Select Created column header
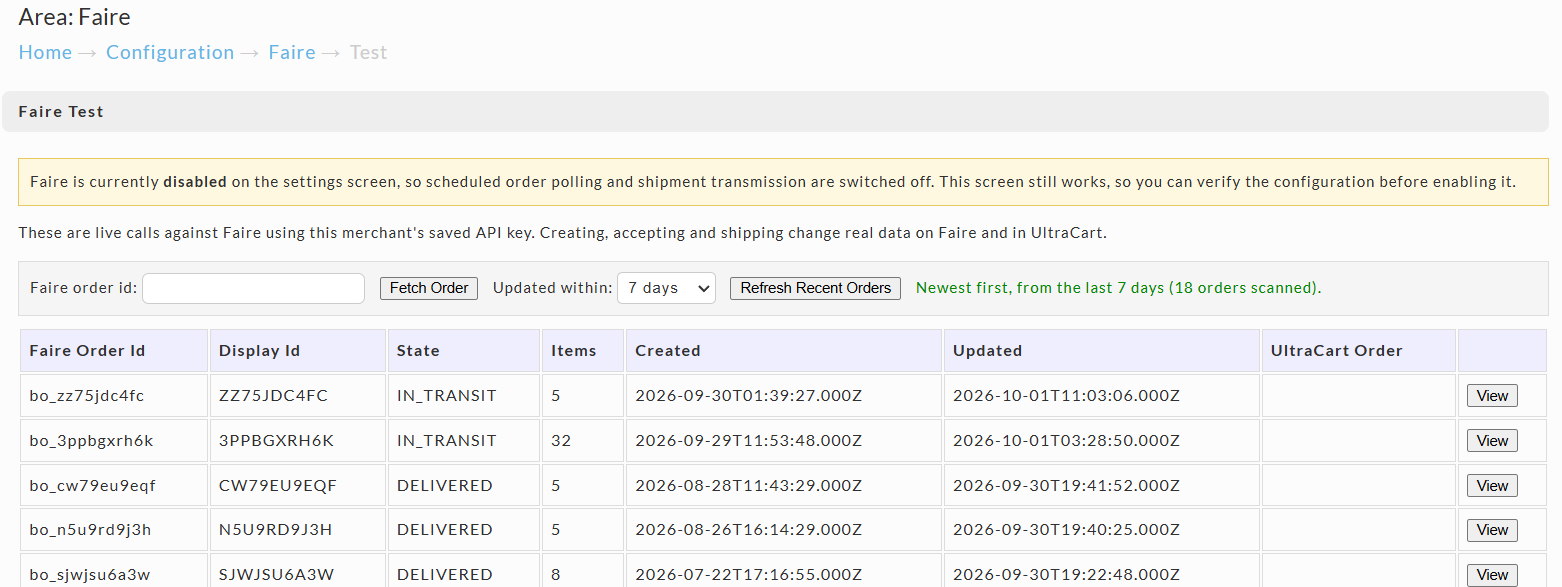1562x587 pixels. coord(784,351)
